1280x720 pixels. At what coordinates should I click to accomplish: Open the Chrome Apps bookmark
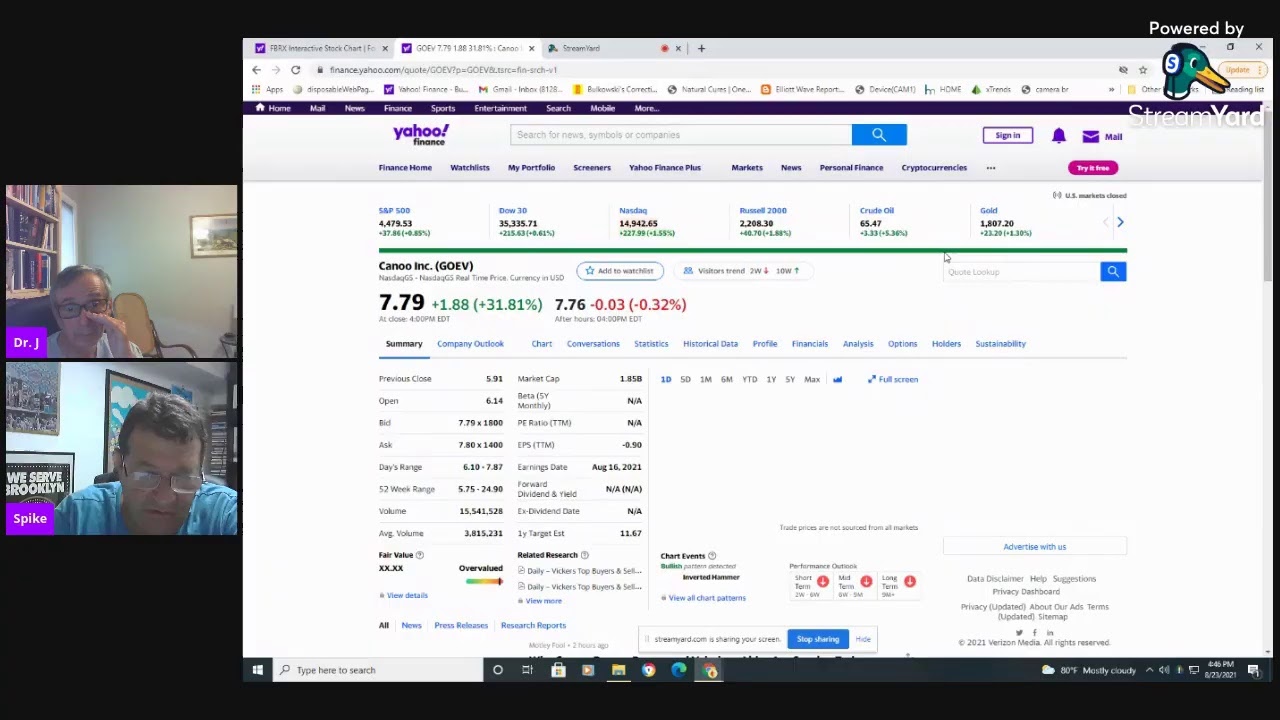point(269,89)
